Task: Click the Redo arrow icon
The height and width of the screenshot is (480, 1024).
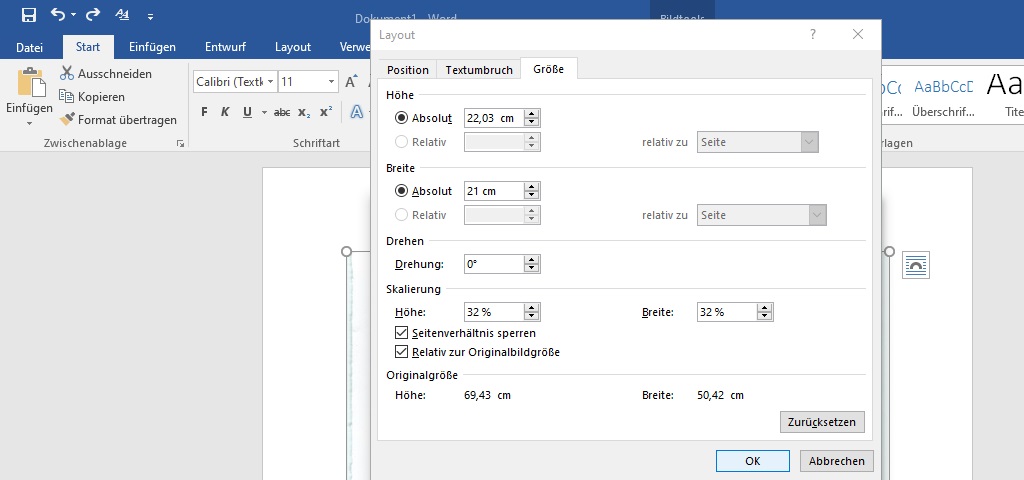Action: 93,15
